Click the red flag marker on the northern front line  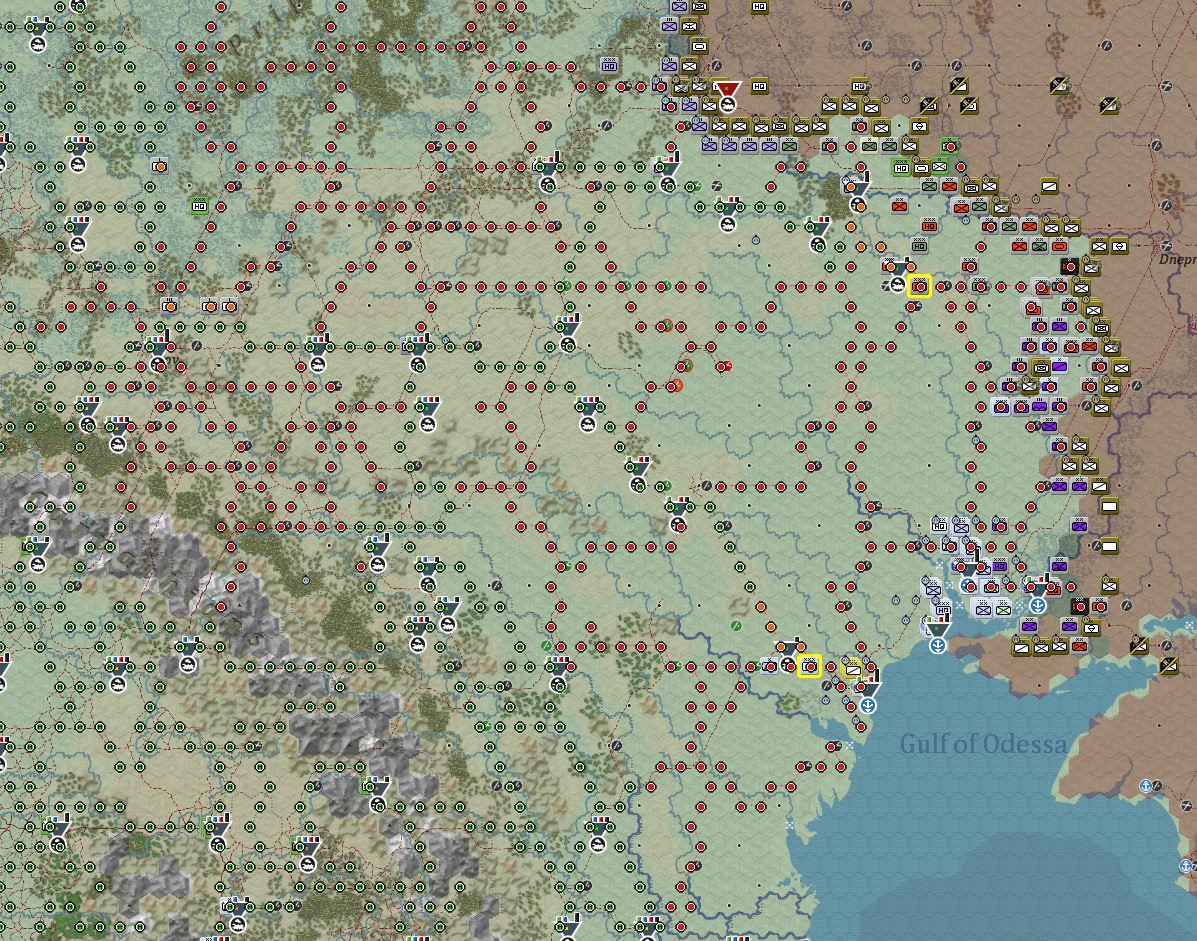(x=728, y=90)
